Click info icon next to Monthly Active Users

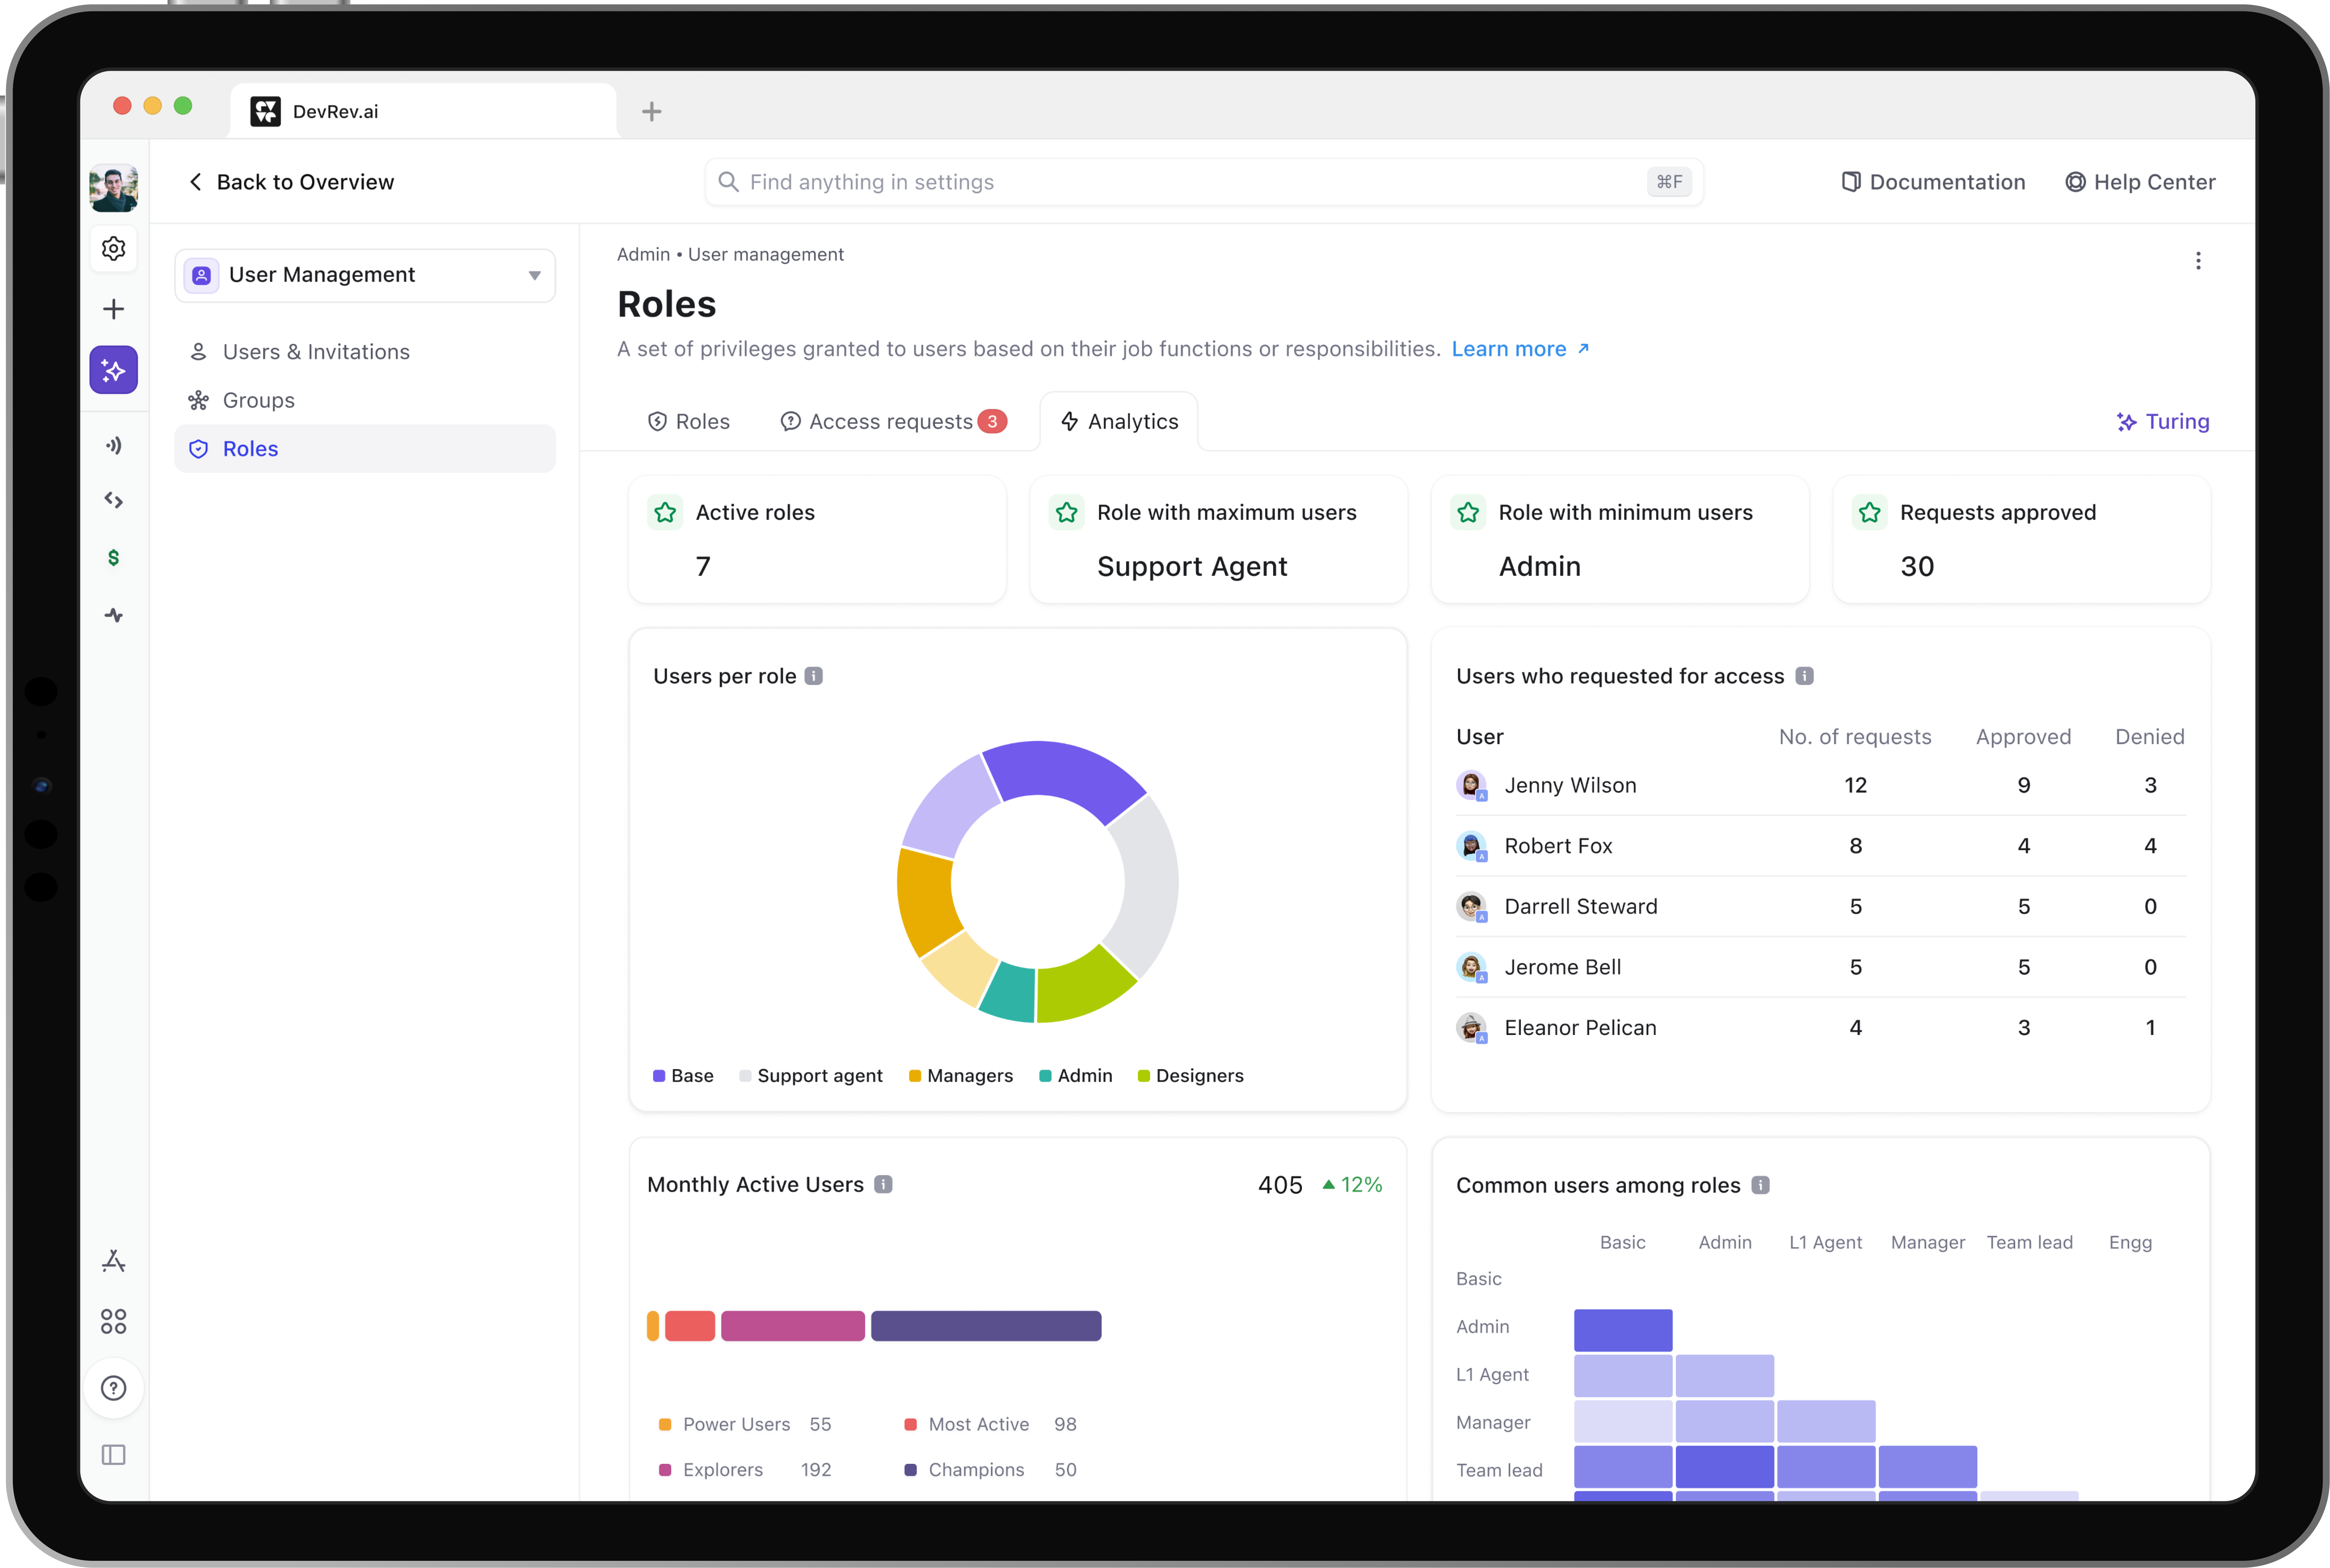(x=883, y=1184)
